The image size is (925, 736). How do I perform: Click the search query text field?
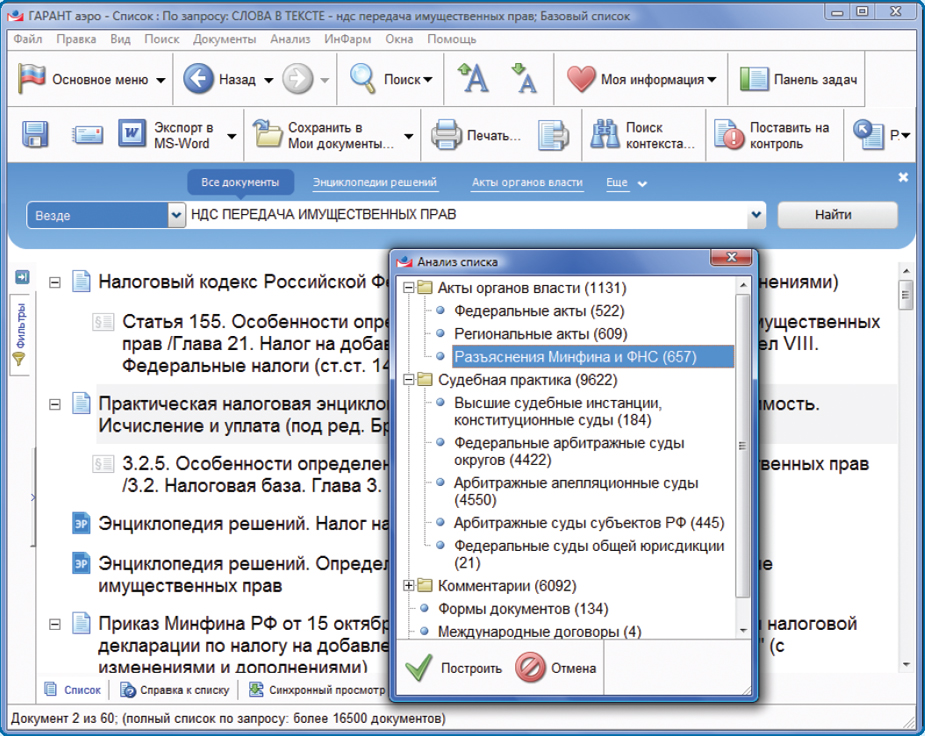click(465, 215)
